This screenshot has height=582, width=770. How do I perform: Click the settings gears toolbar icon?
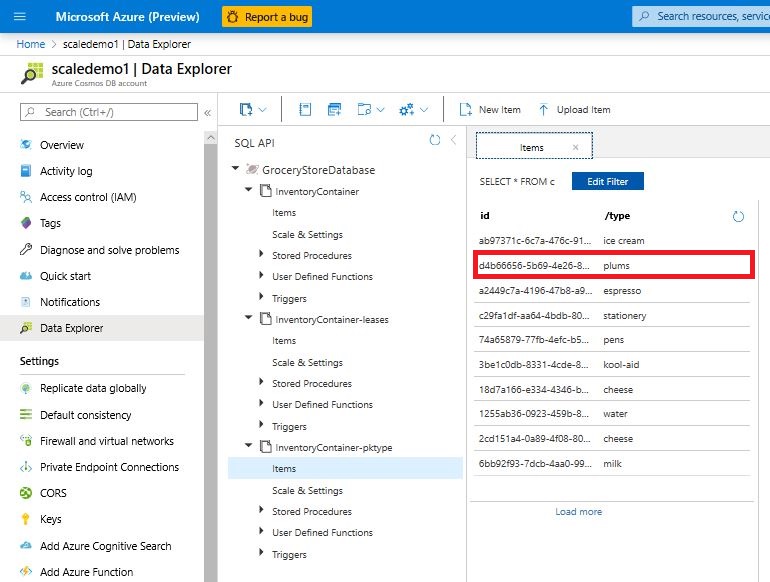click(x=407, y=110)
